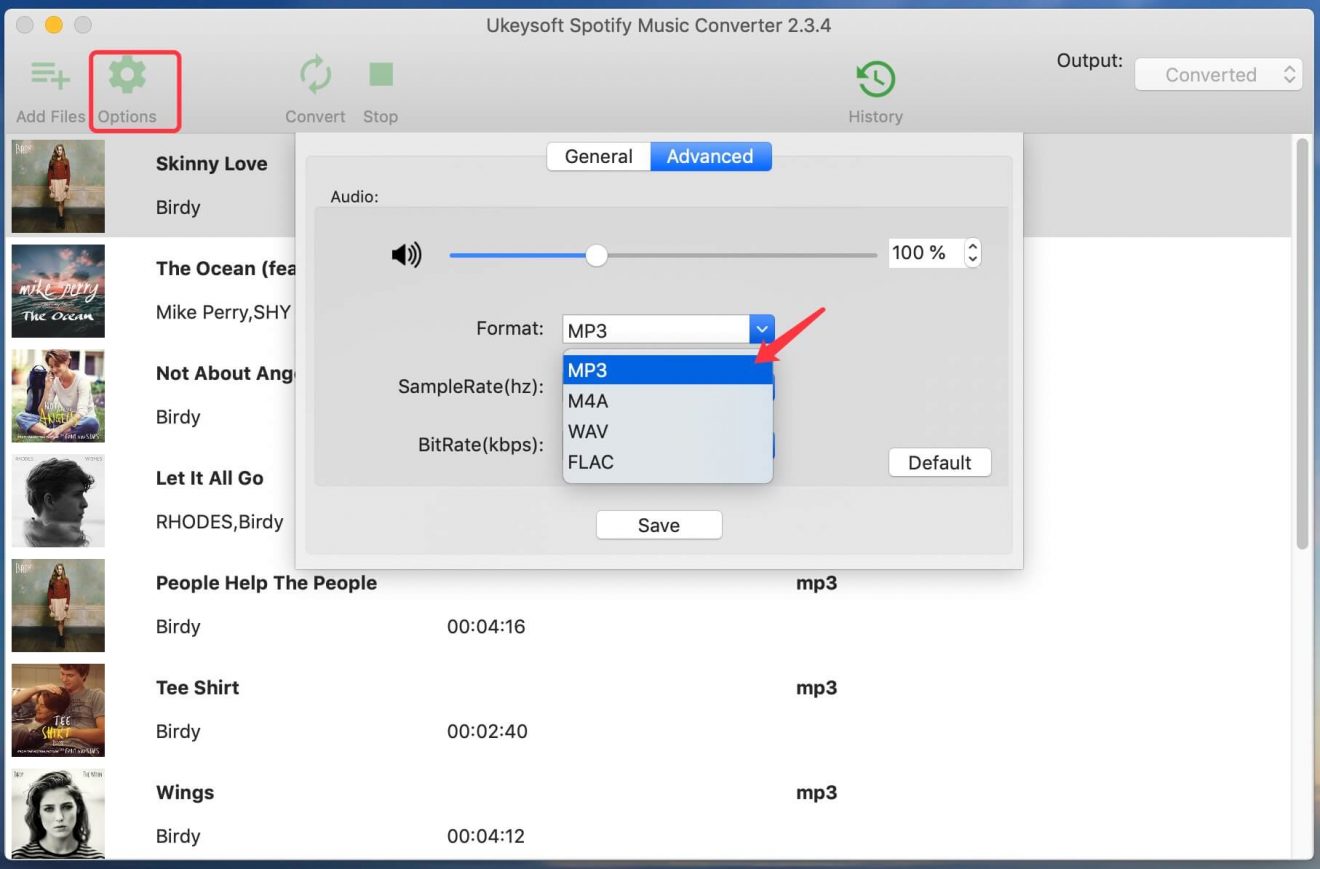This screenshot has width=1320, height=869.
Task: Open the Options gear icon
Action: 128,74
